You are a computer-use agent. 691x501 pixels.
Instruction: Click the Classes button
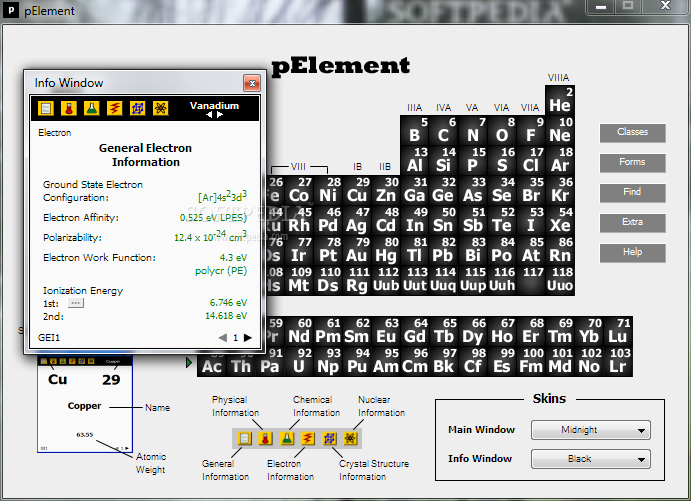pos(632,132)
